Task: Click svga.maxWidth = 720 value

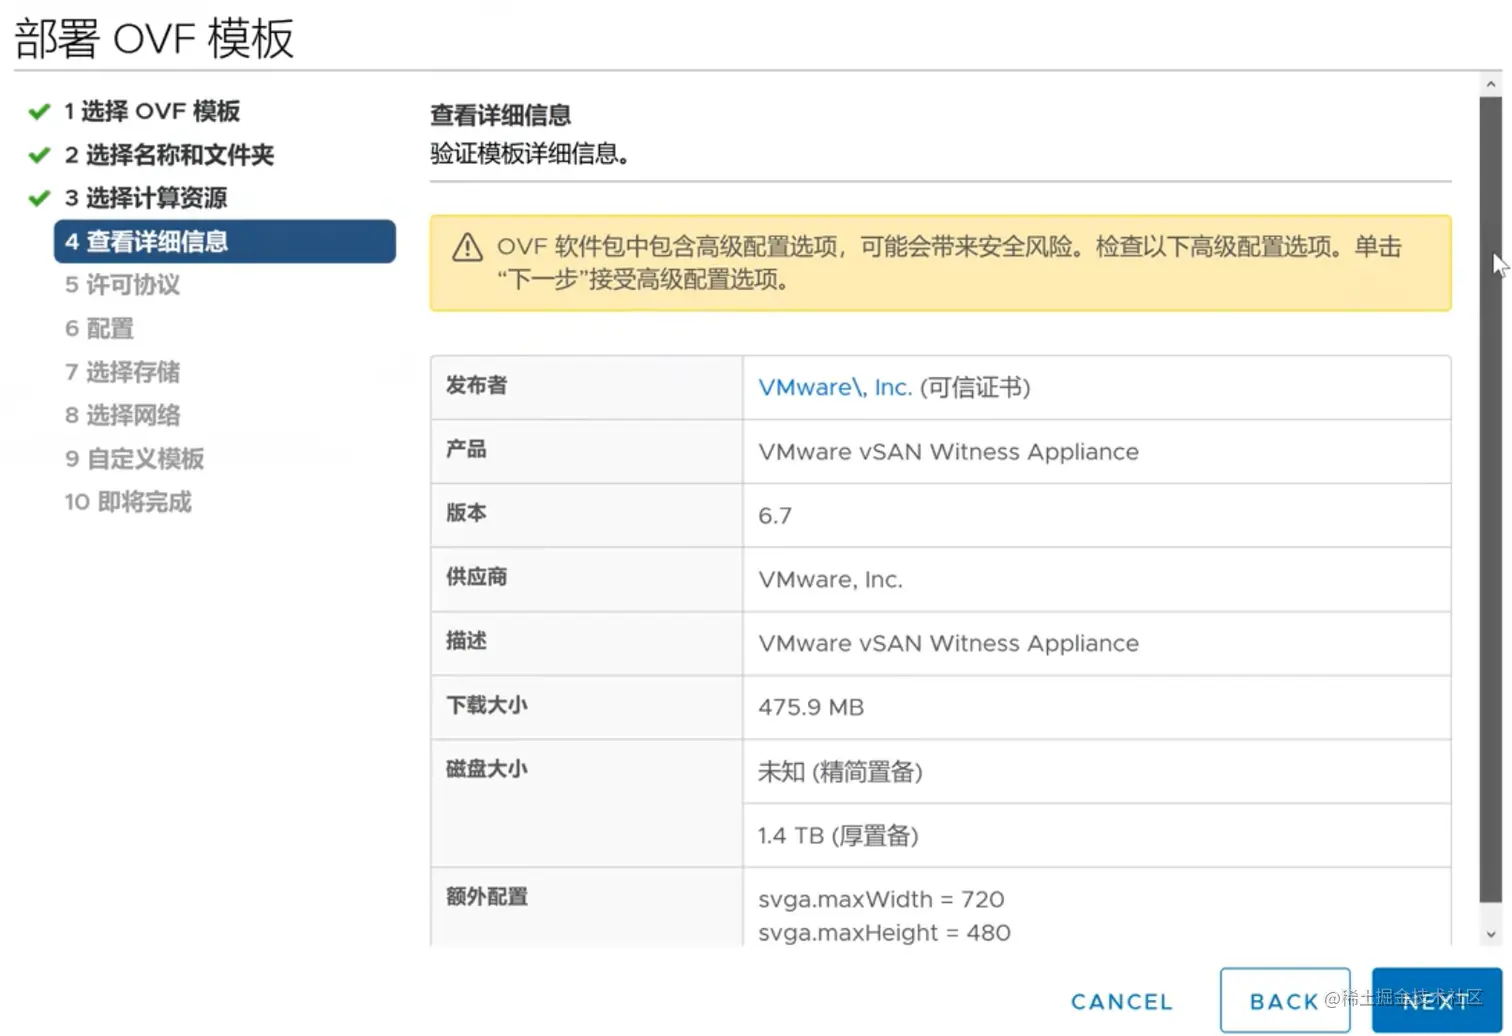Action: [881, 900]
